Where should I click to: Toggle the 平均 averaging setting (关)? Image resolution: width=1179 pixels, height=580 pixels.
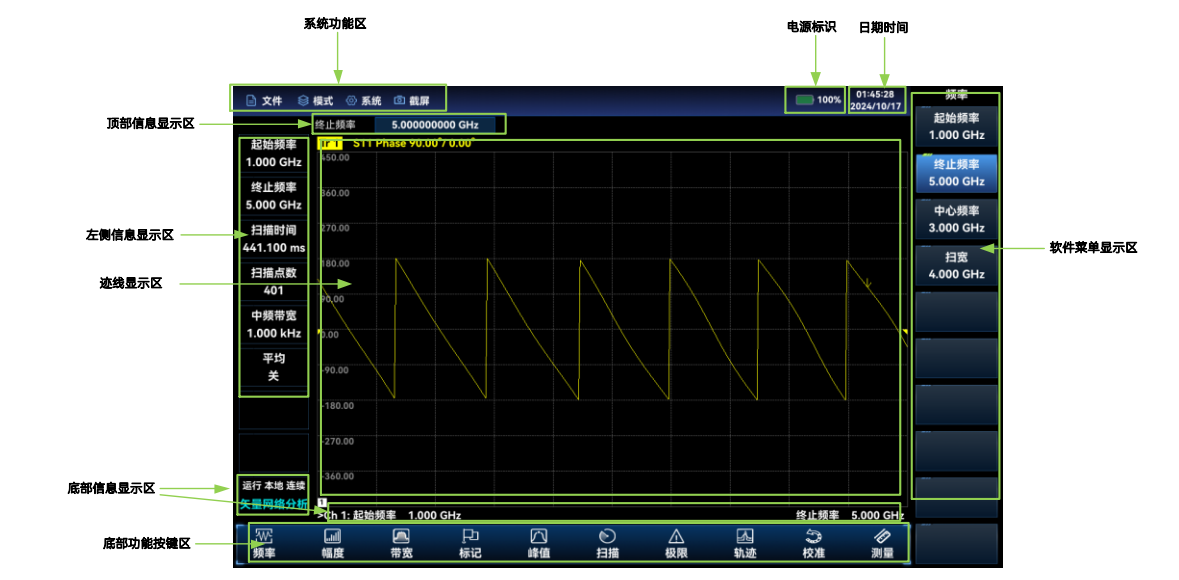[x=273, y=367]
